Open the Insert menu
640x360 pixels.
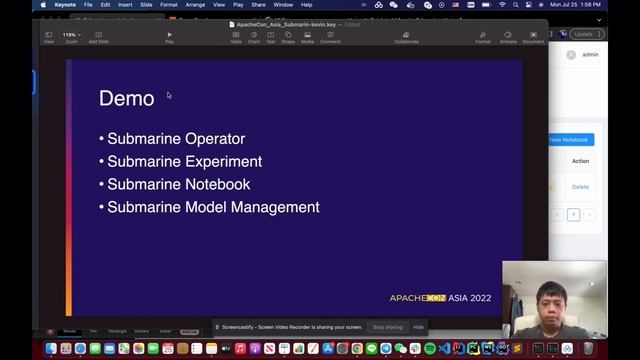click(125, 5)
